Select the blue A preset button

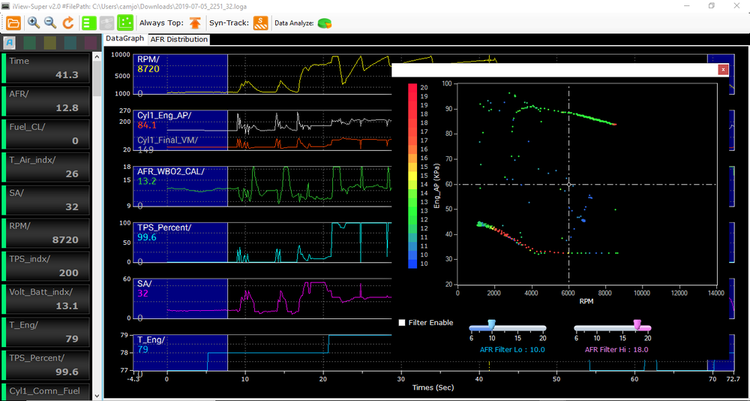9,43
